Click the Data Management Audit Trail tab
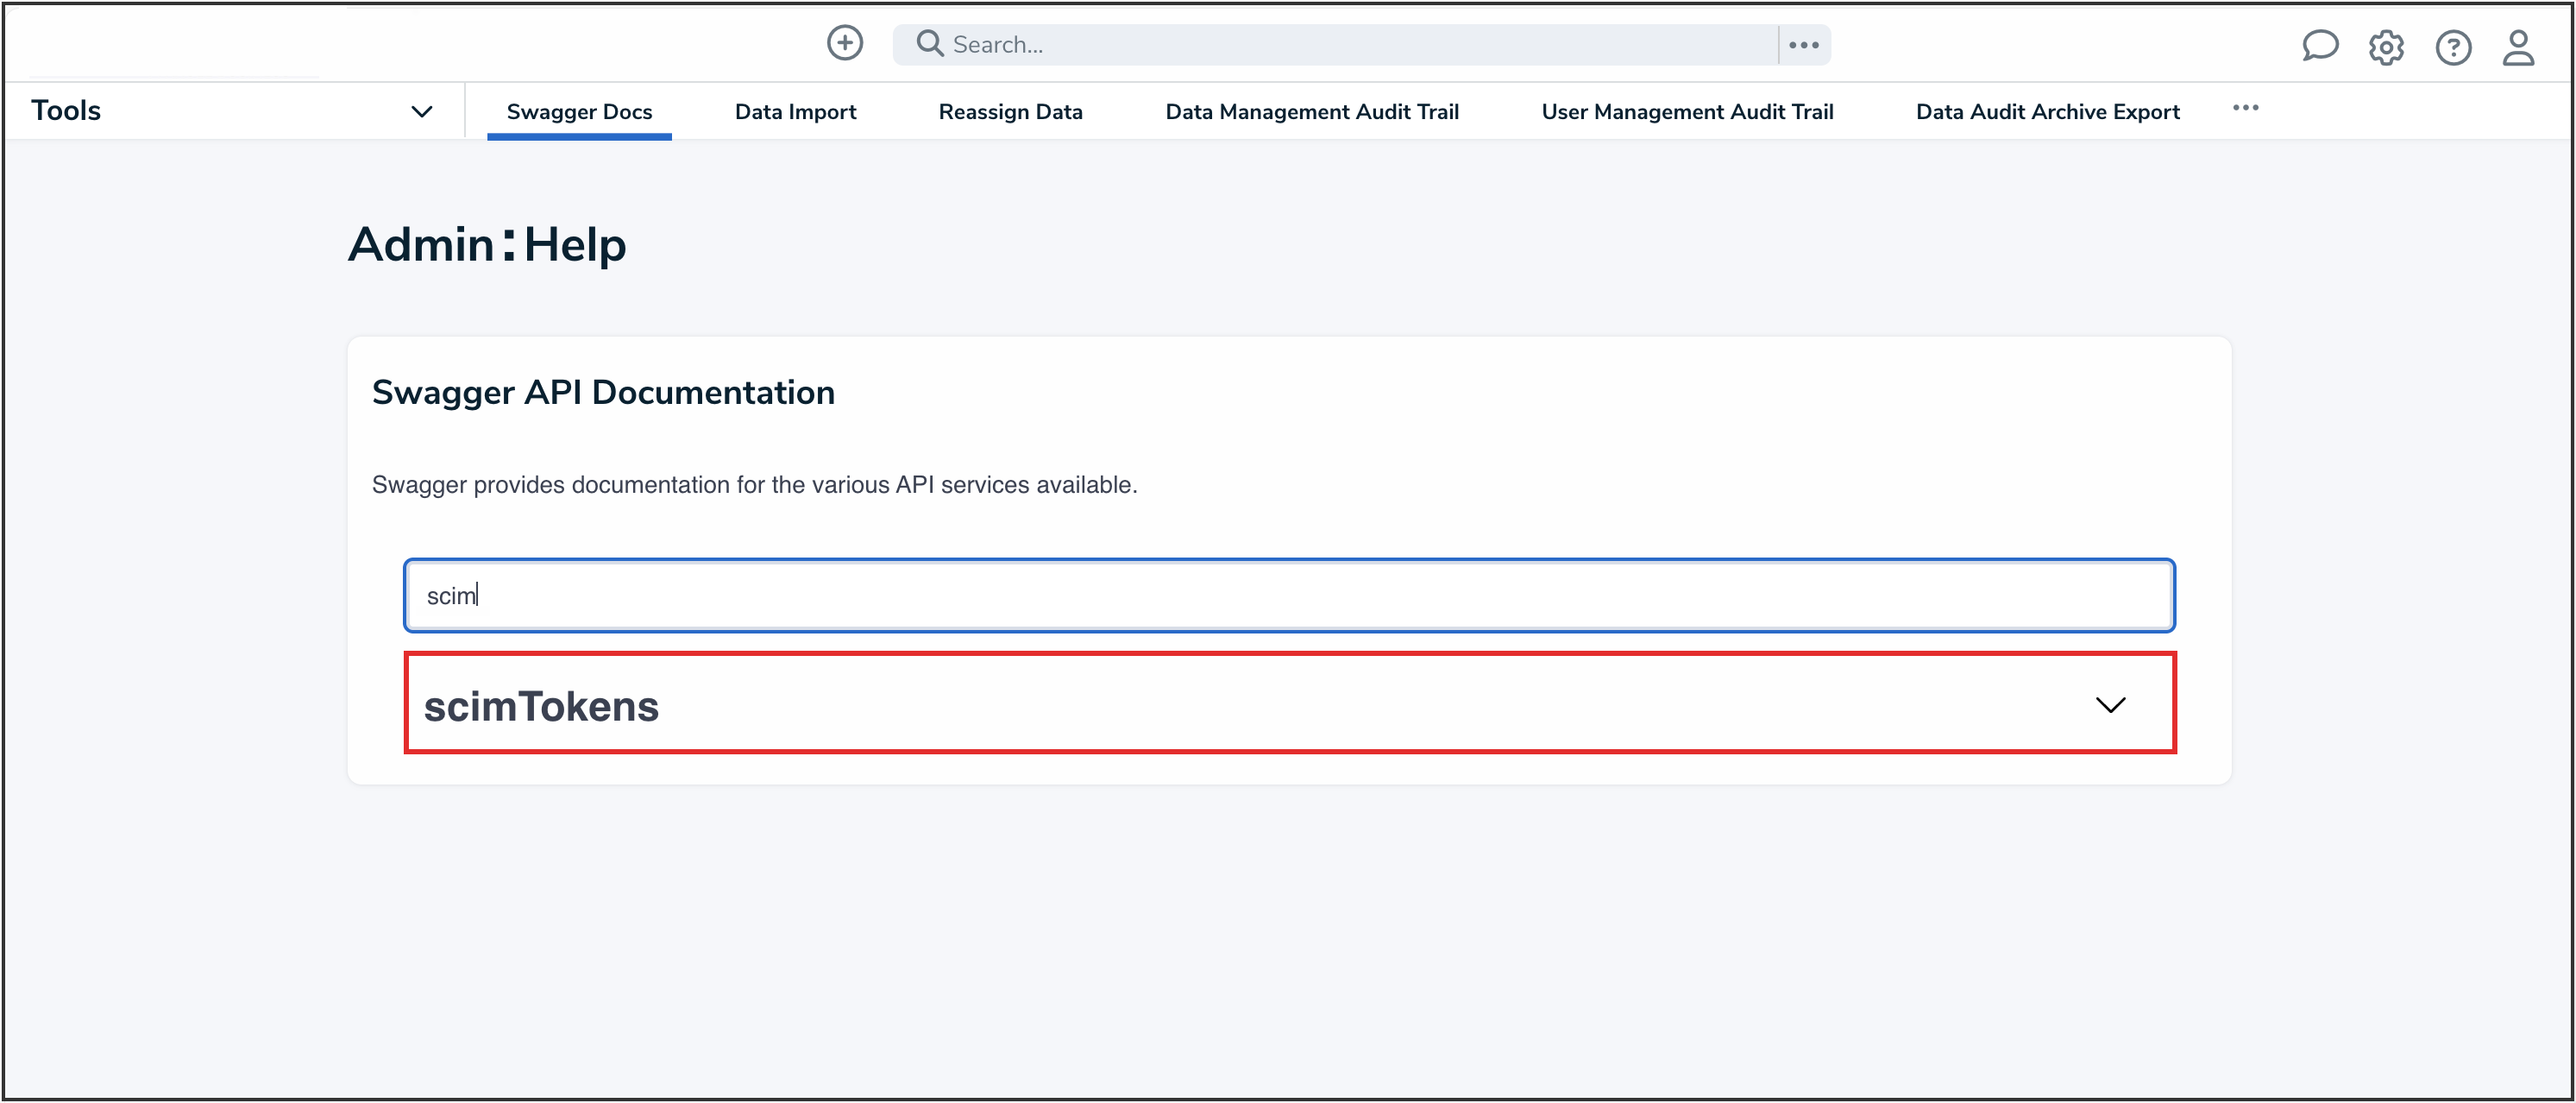 (x=1312, y=111)
